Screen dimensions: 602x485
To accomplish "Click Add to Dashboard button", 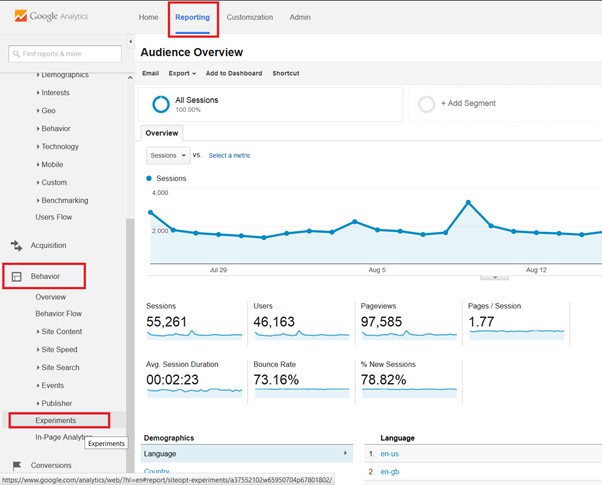I will [x=234, y=73].
